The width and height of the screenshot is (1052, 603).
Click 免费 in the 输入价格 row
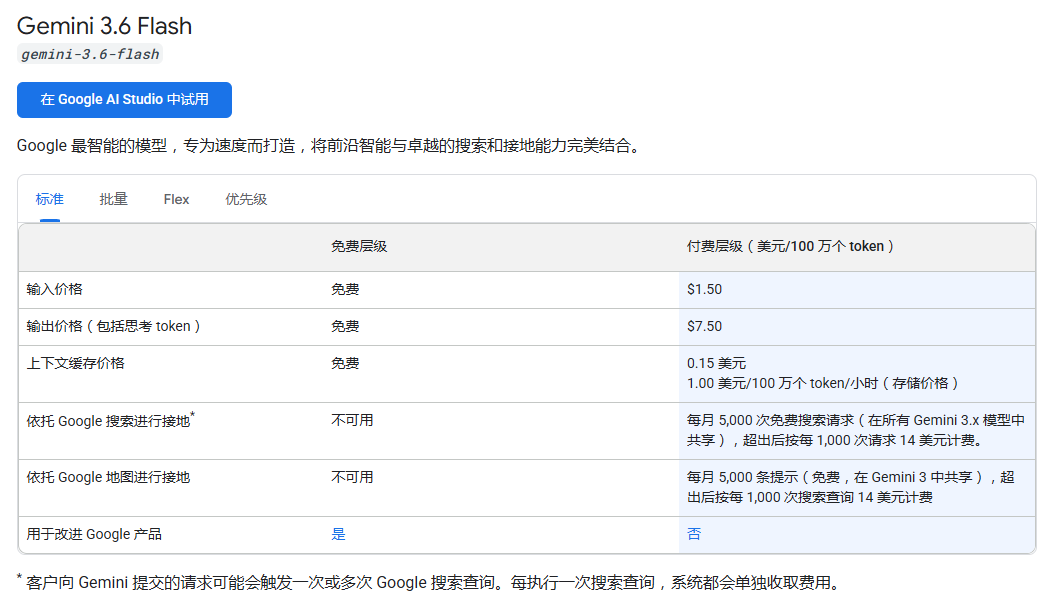click(345, 289)
